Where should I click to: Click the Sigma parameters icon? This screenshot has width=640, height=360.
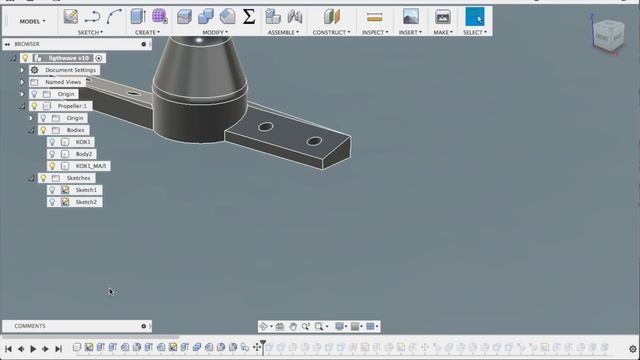pos(249,17)
